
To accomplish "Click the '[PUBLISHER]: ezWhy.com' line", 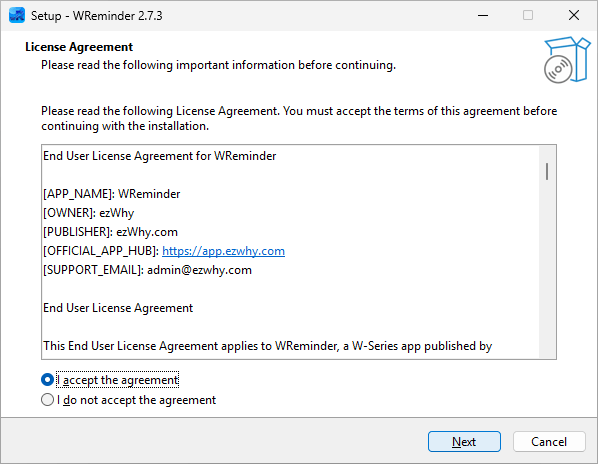I will pyautogui.click(x=110, y=232).
